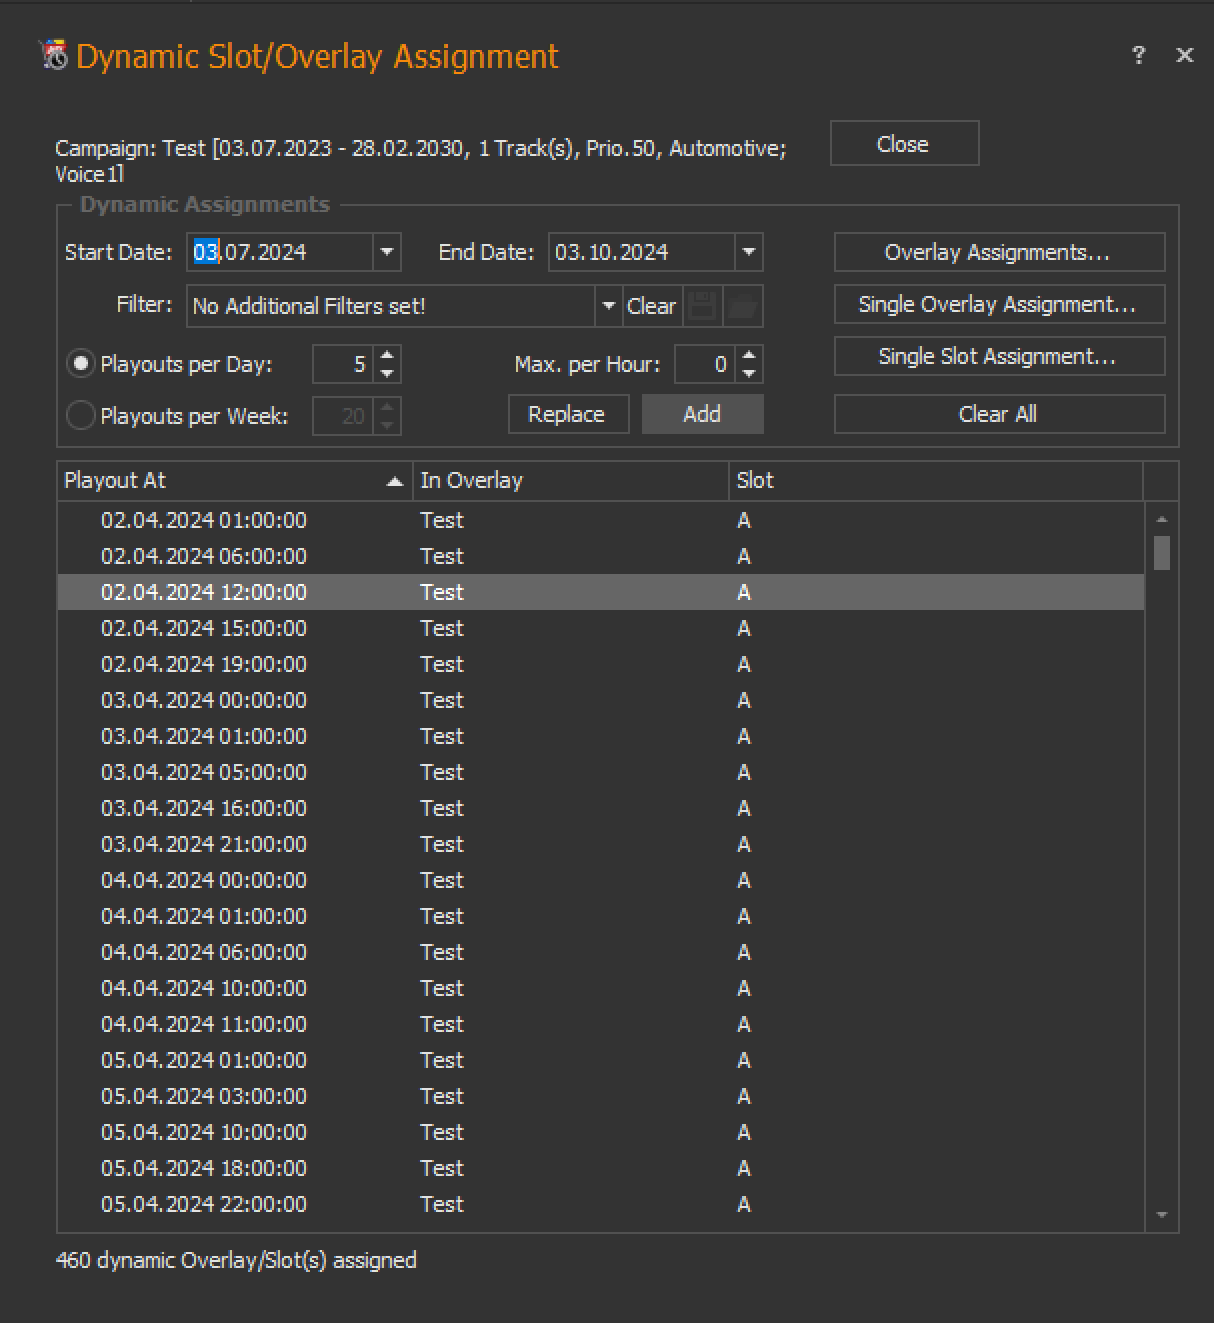The width and height of the screenshot is (1214, 1323).
Task: Click the save filter disk icon
Action: pyautogui.click(x=702, y=306)
